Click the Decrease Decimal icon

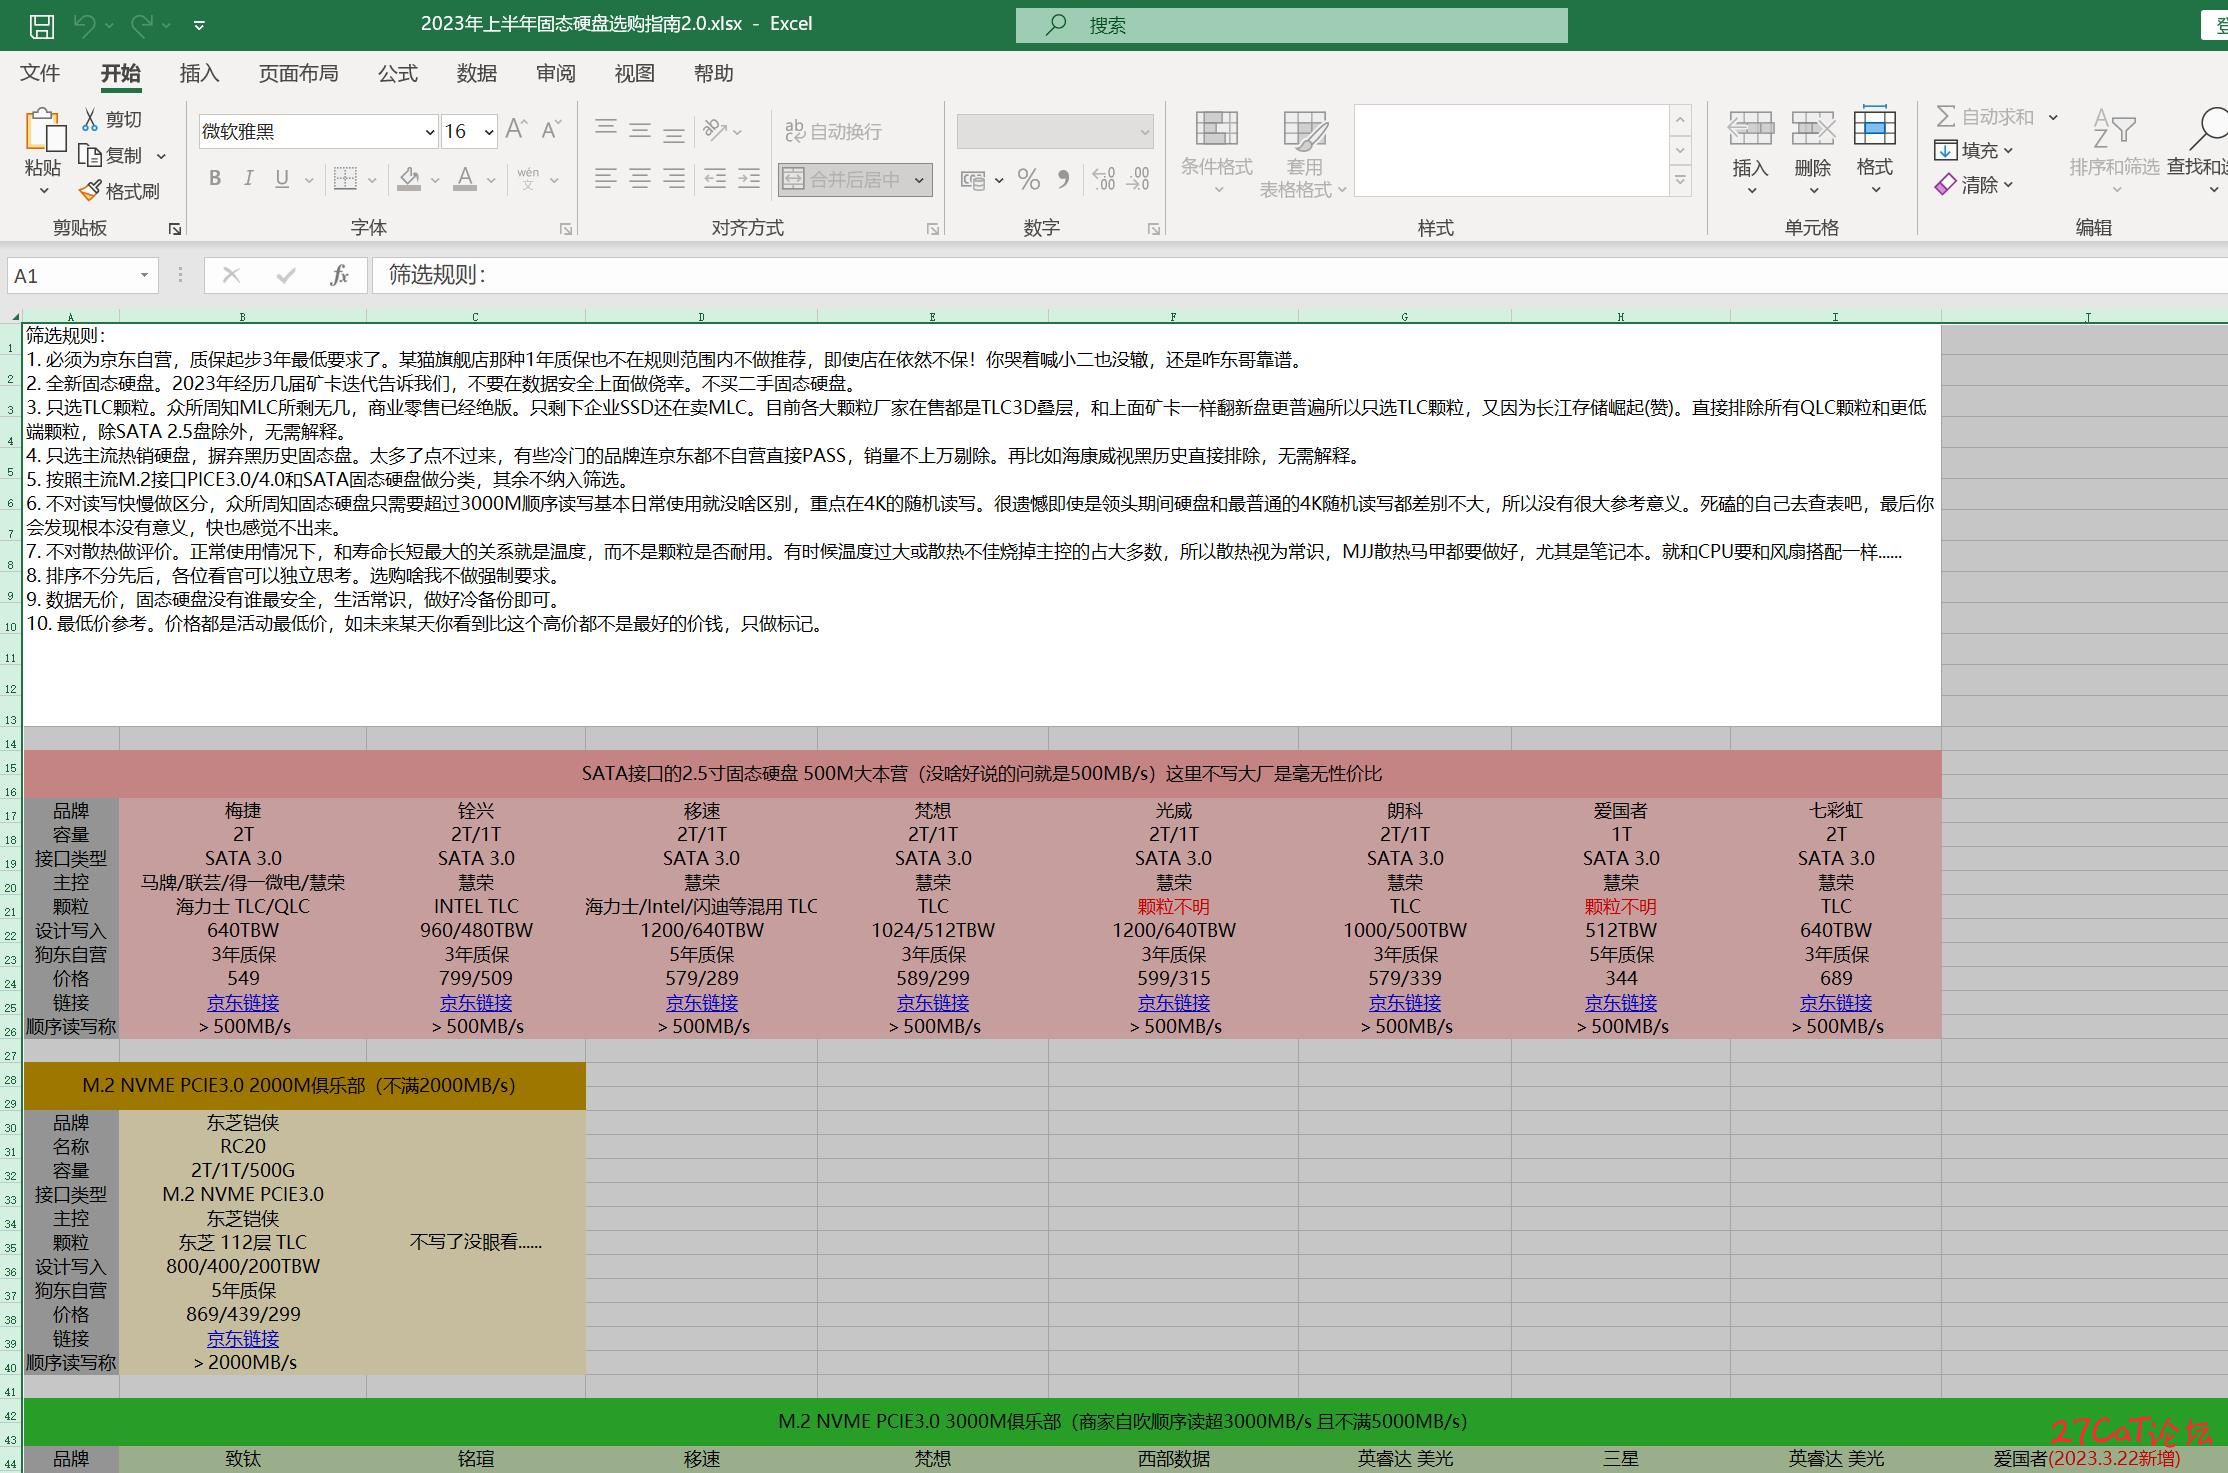1138,179
